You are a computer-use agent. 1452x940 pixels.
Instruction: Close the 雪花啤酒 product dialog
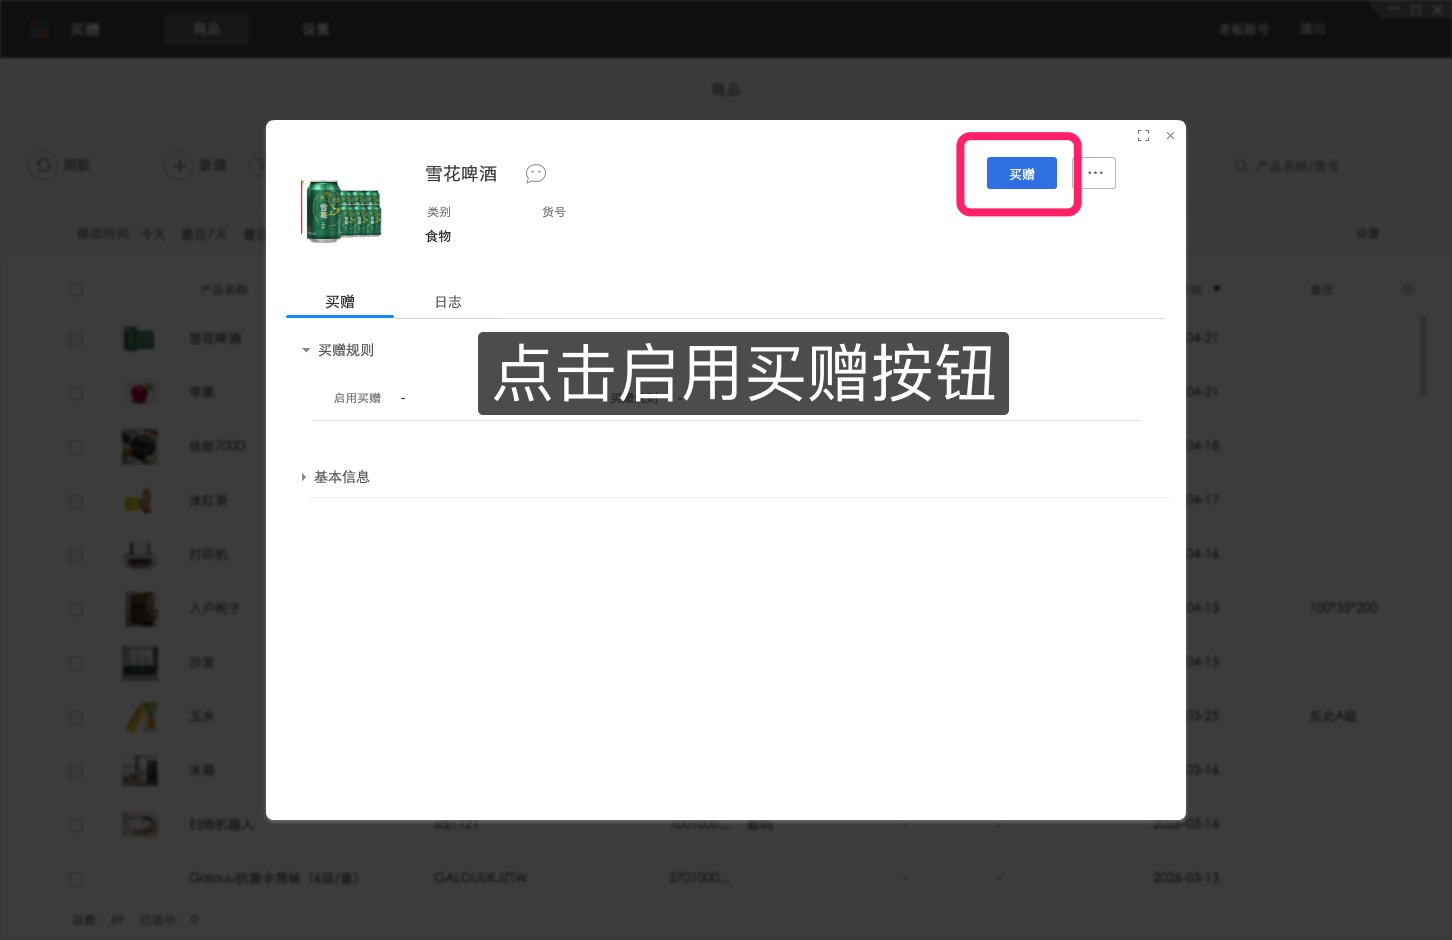click(1170, 136)
